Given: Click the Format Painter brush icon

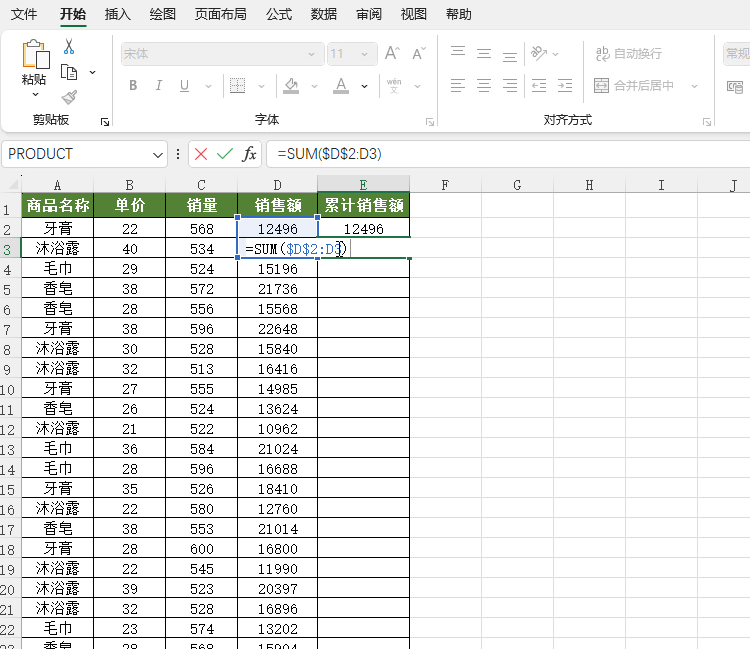Looking at the screenshot, I should 69,98.
